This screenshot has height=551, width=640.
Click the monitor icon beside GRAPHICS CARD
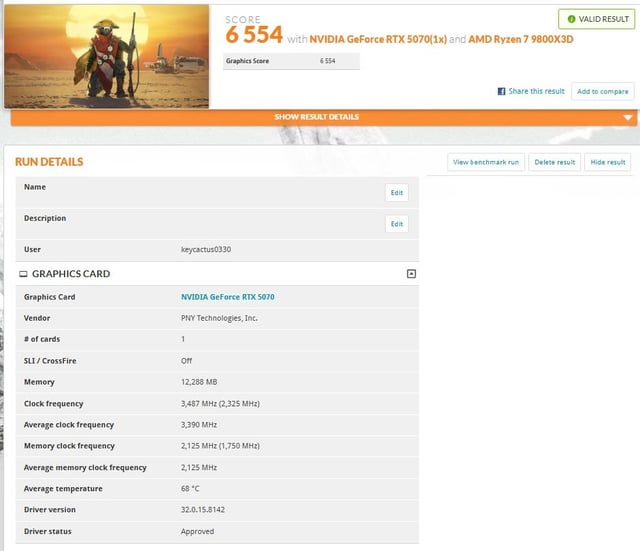(x=23, y=274)
